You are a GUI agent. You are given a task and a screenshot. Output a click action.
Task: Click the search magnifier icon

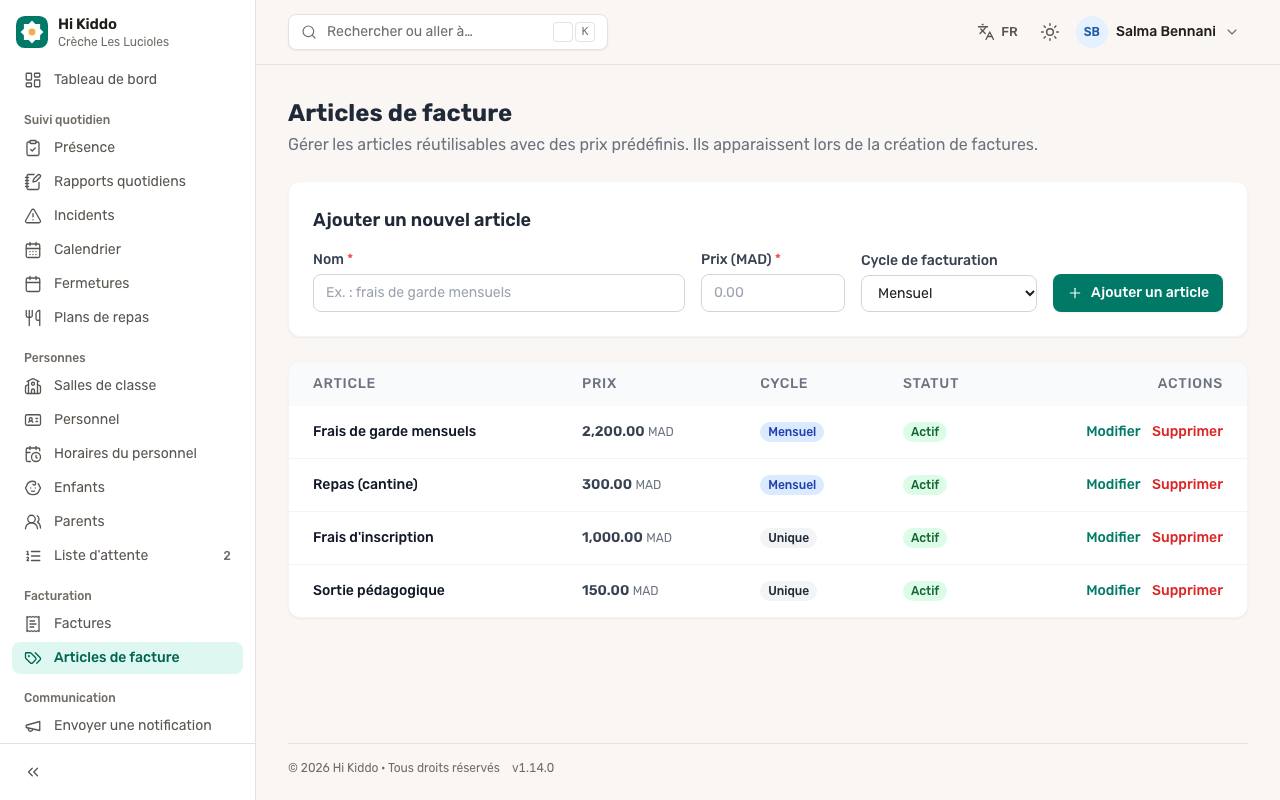pos(309,32)
